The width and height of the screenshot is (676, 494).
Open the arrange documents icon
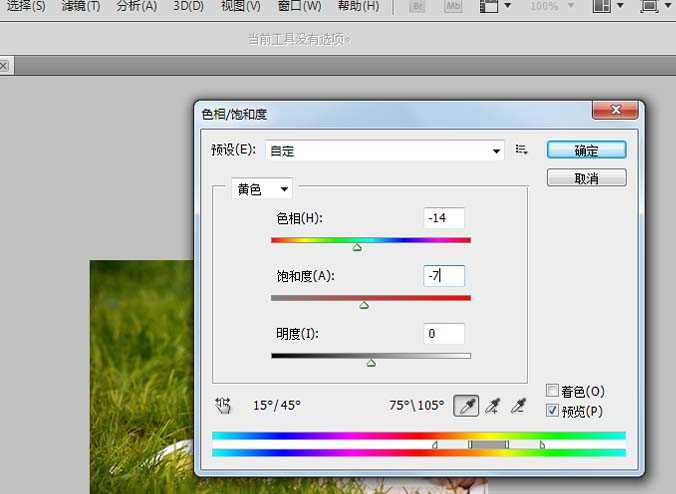[x=603, y=6]
